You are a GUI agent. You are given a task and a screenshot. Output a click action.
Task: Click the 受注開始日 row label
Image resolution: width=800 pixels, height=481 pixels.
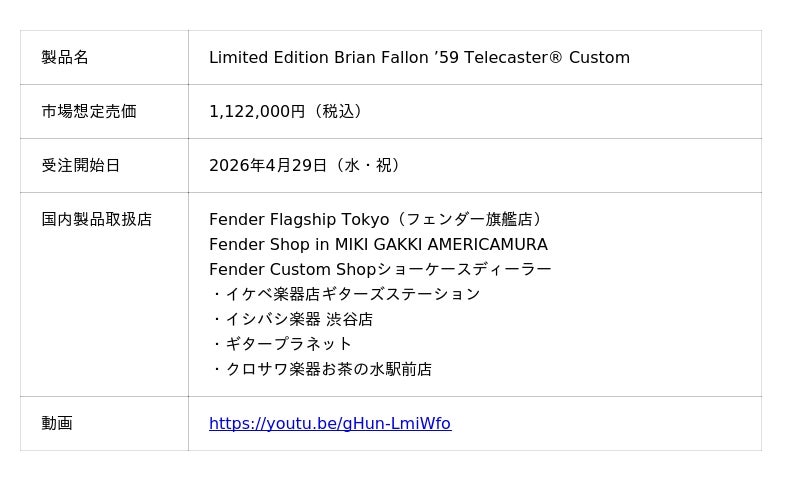pyautogui.click(x=81, y=166)
